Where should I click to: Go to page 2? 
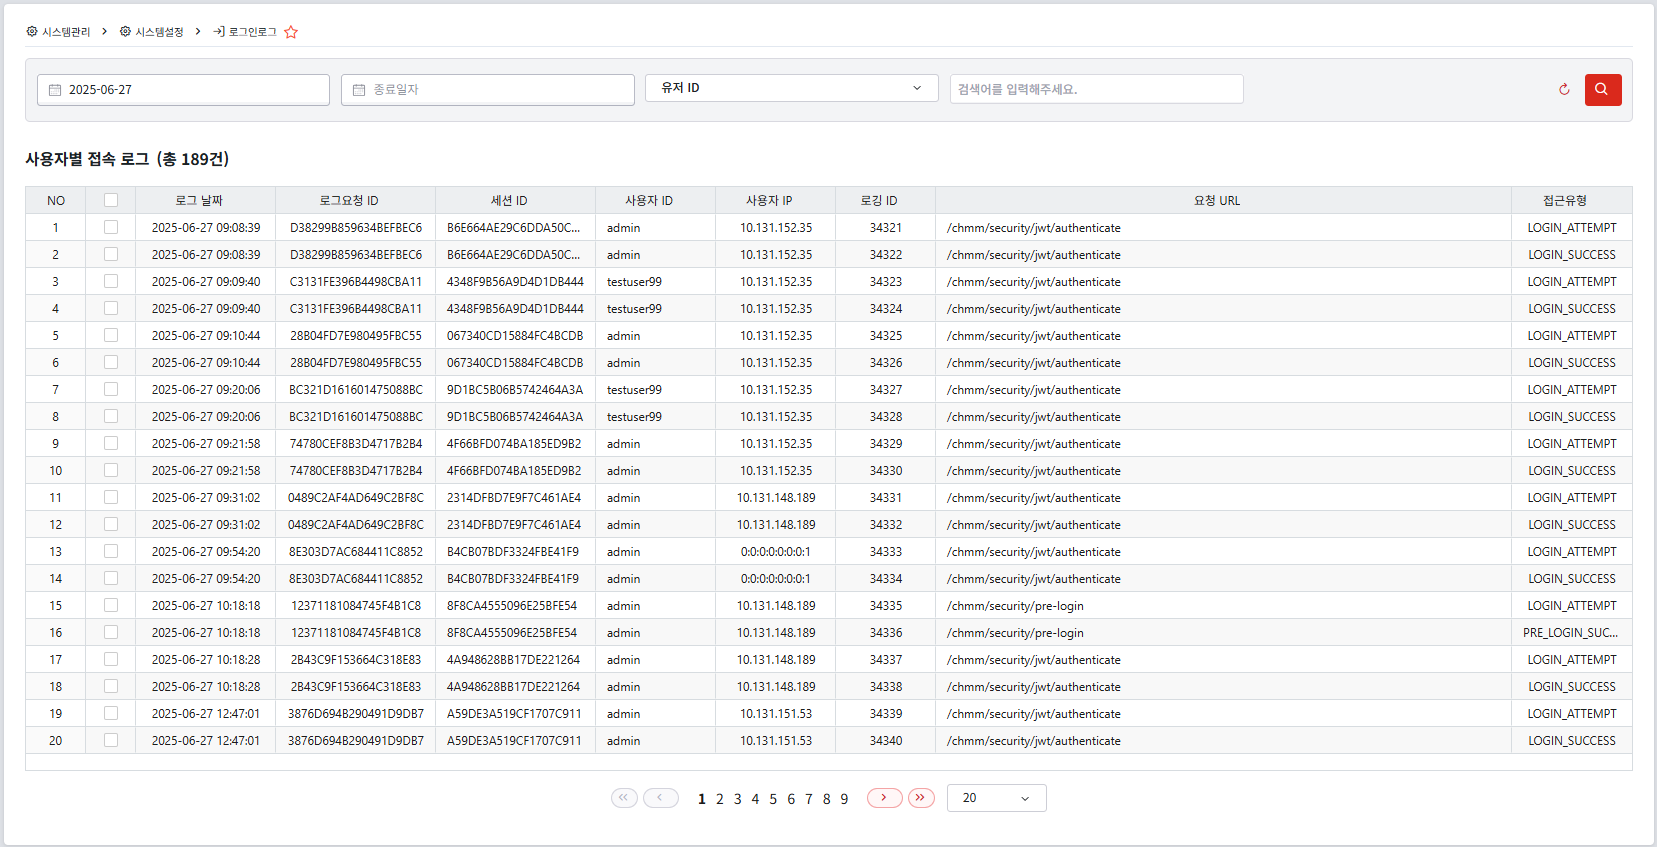pyautogui.click(x=720, y=799)
